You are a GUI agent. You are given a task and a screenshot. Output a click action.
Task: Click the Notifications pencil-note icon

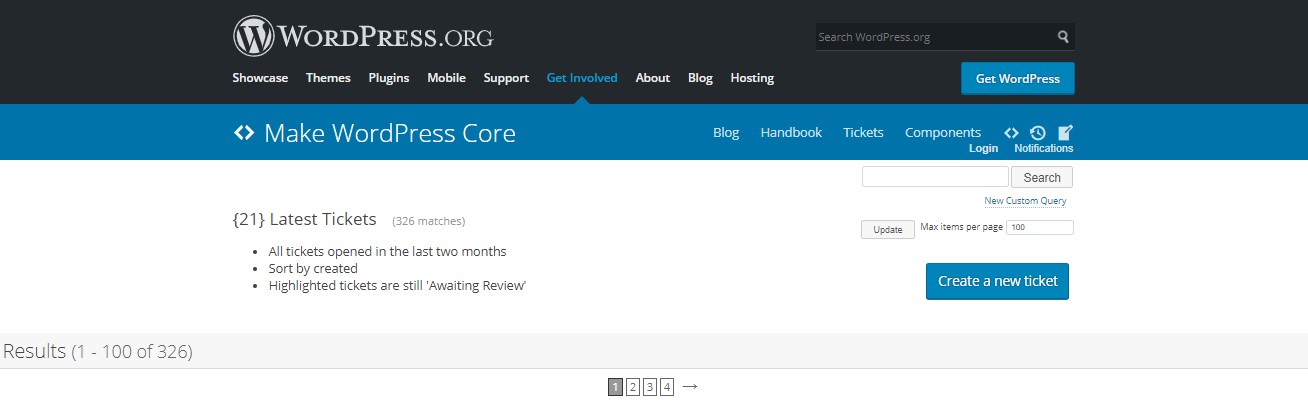coord(1065,132)
